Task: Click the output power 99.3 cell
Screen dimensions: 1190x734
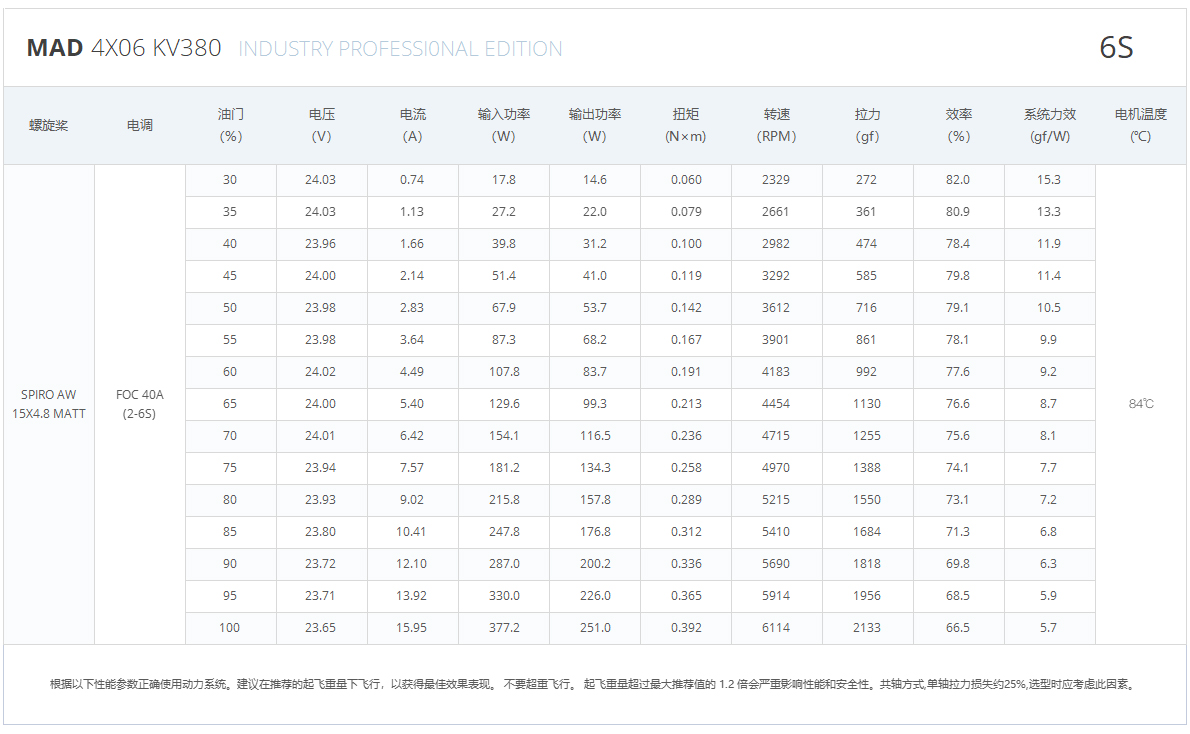Action: (595, 404)
